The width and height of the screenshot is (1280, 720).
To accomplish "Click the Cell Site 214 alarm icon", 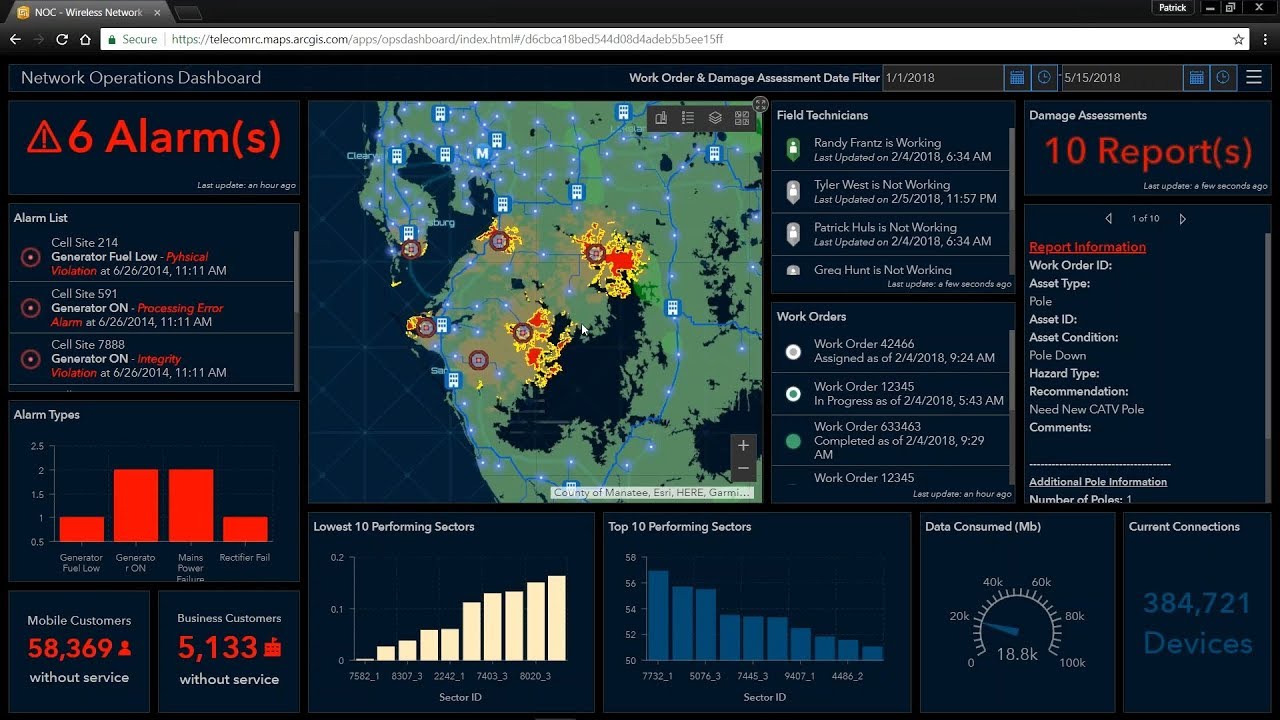I will (31, 257).
